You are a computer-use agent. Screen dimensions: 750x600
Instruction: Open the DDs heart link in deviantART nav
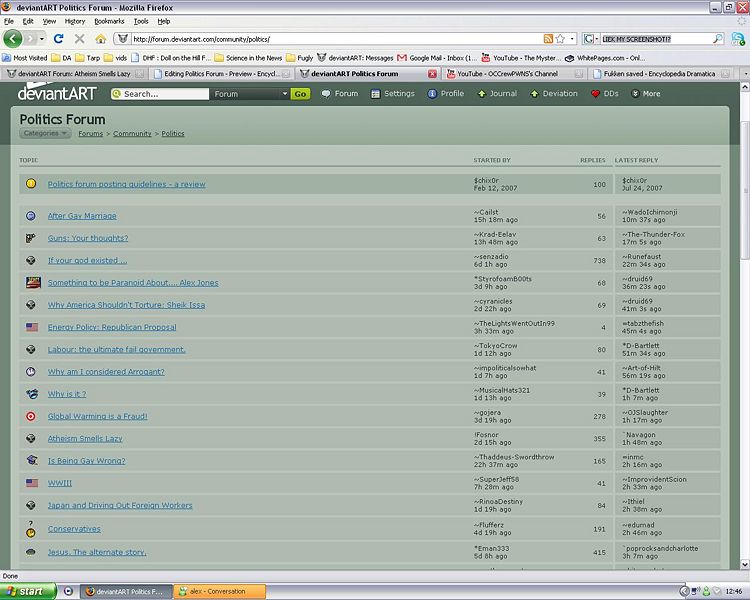pos(604,94)
